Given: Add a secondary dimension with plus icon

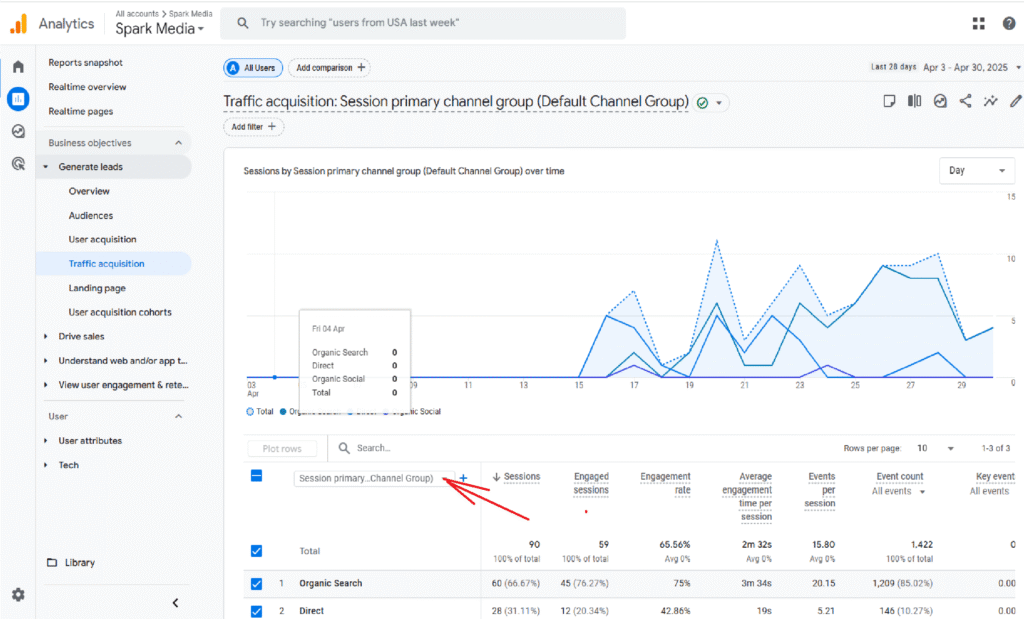Looking at the screenshot, I should coord(463,478).
